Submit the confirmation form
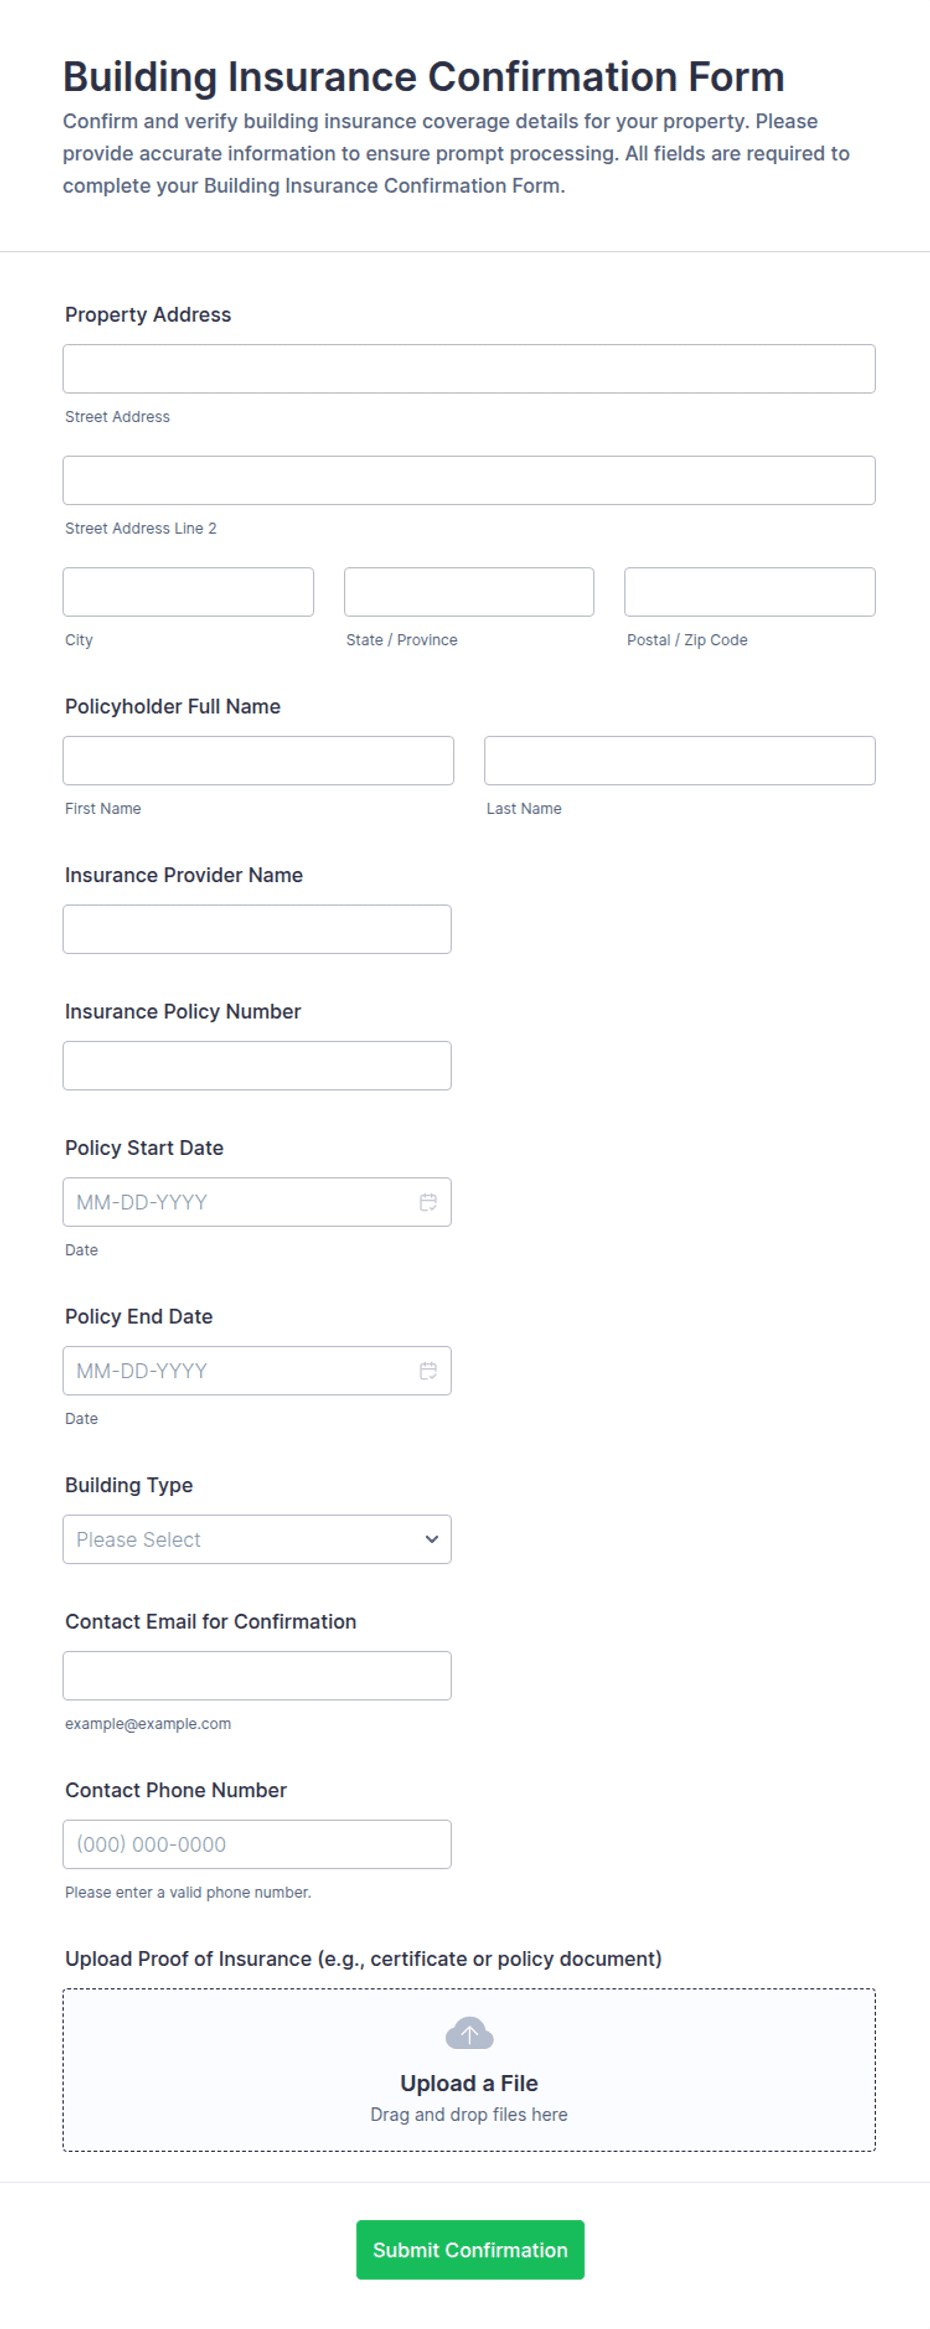 click(470, 2250)
